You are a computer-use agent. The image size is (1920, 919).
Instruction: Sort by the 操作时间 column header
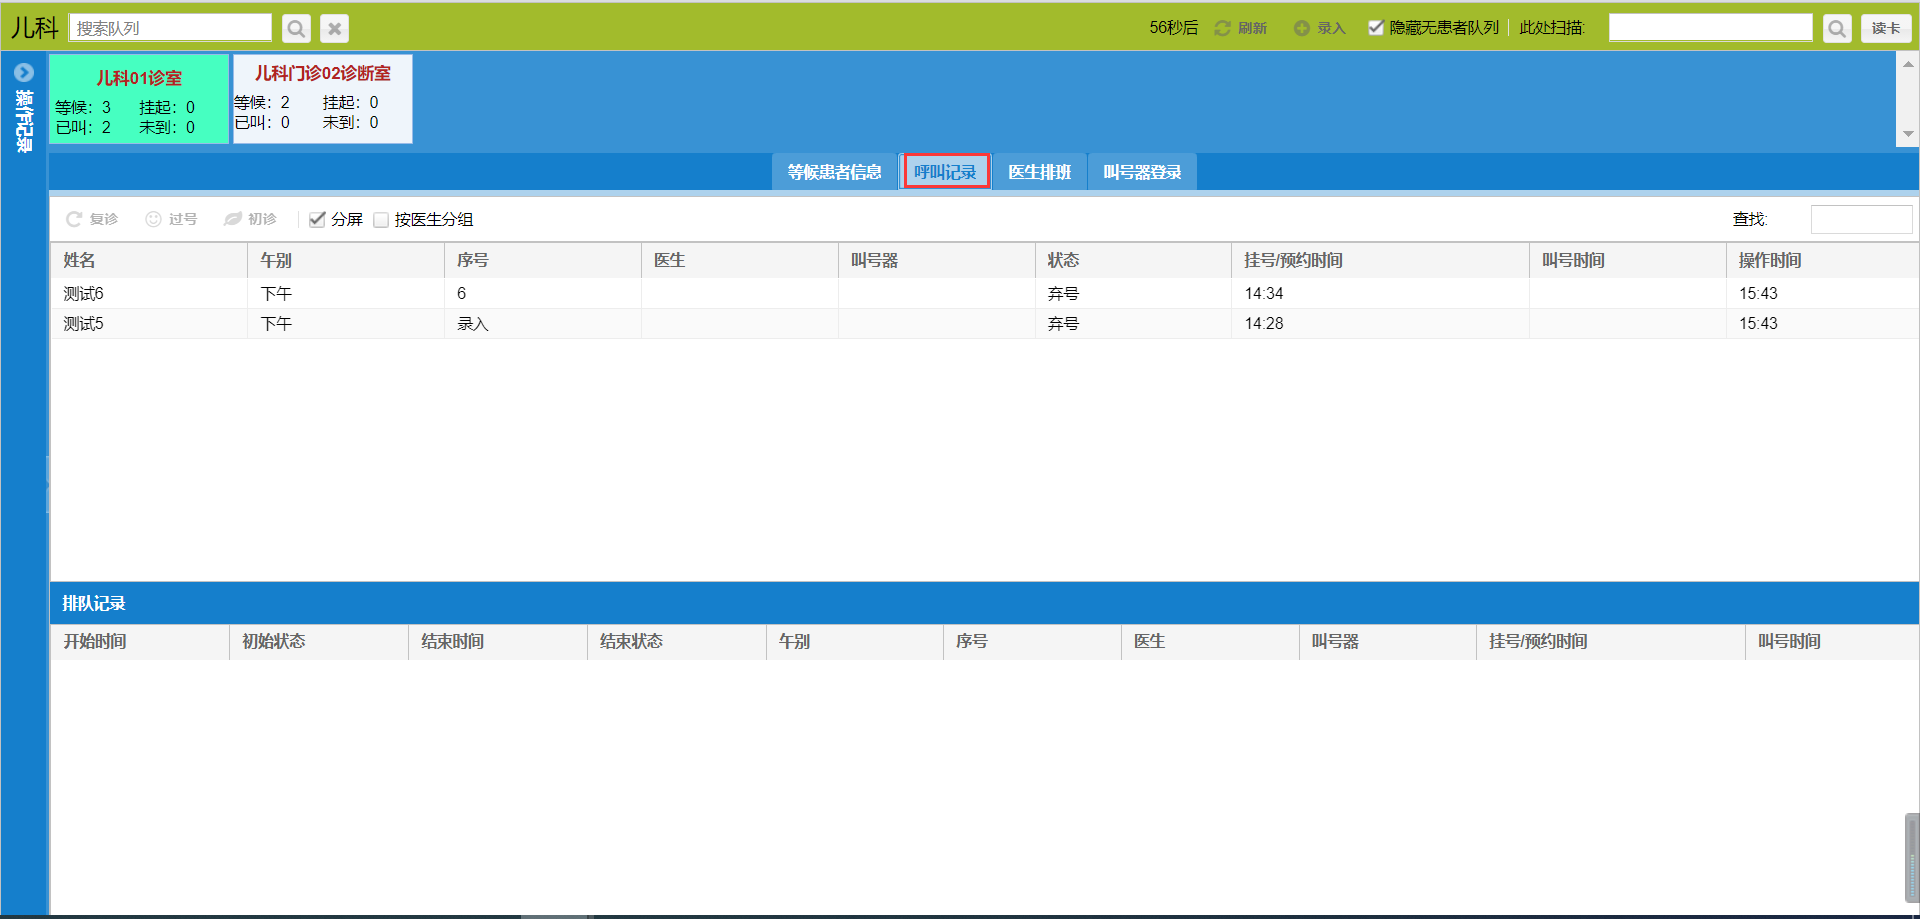(x=1823, y=260)
